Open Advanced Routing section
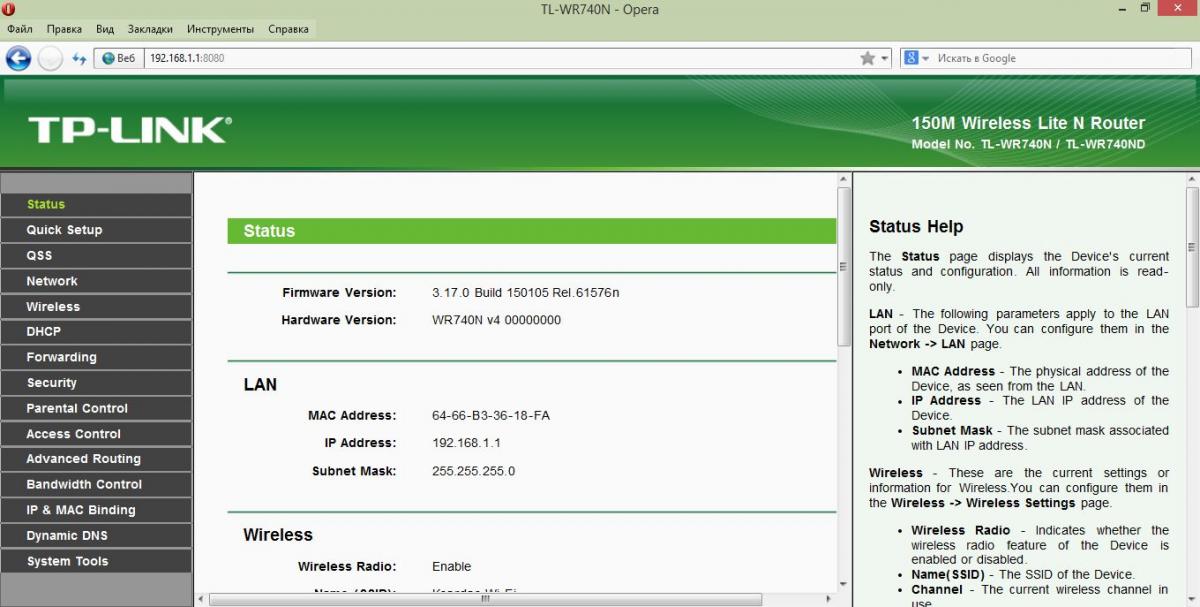The width and height of the screenshot is (1200, 607). (96, 459)
